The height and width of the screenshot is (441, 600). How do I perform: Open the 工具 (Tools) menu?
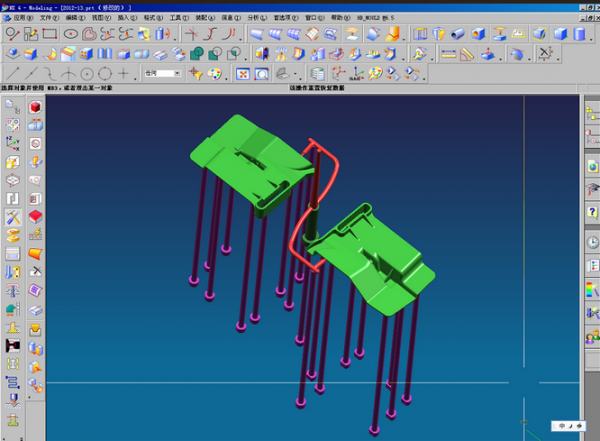179,18
